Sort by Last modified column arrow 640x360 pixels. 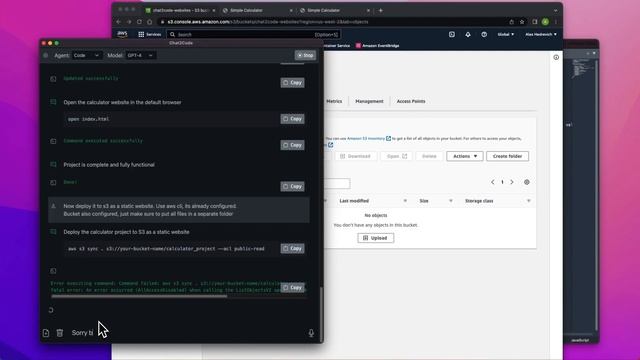tap(405, 201)
